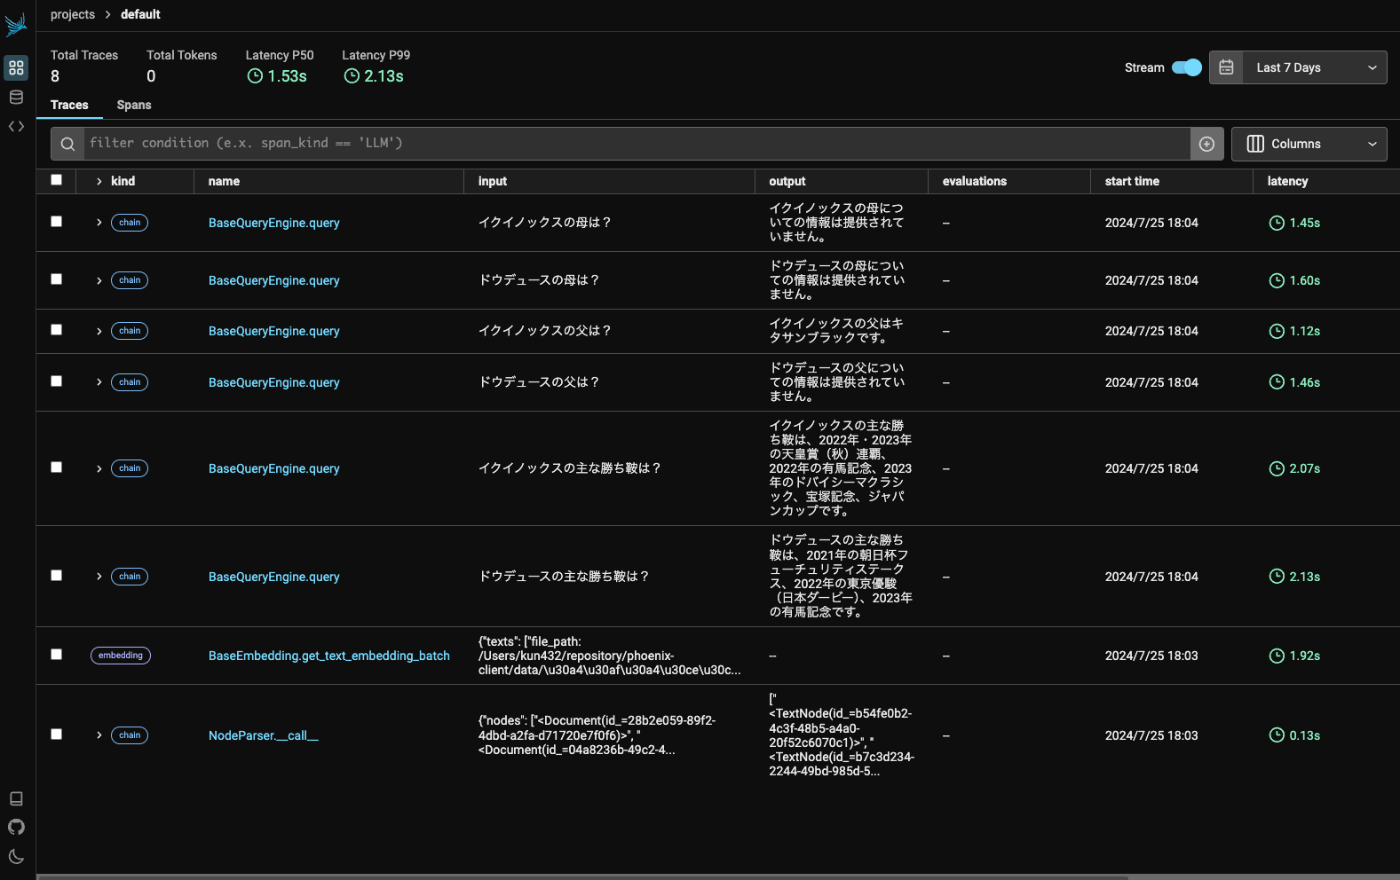Open BaseQueryEngine.query trace with 1.12s latency
1400x880 pixels.
pos(274,331)
